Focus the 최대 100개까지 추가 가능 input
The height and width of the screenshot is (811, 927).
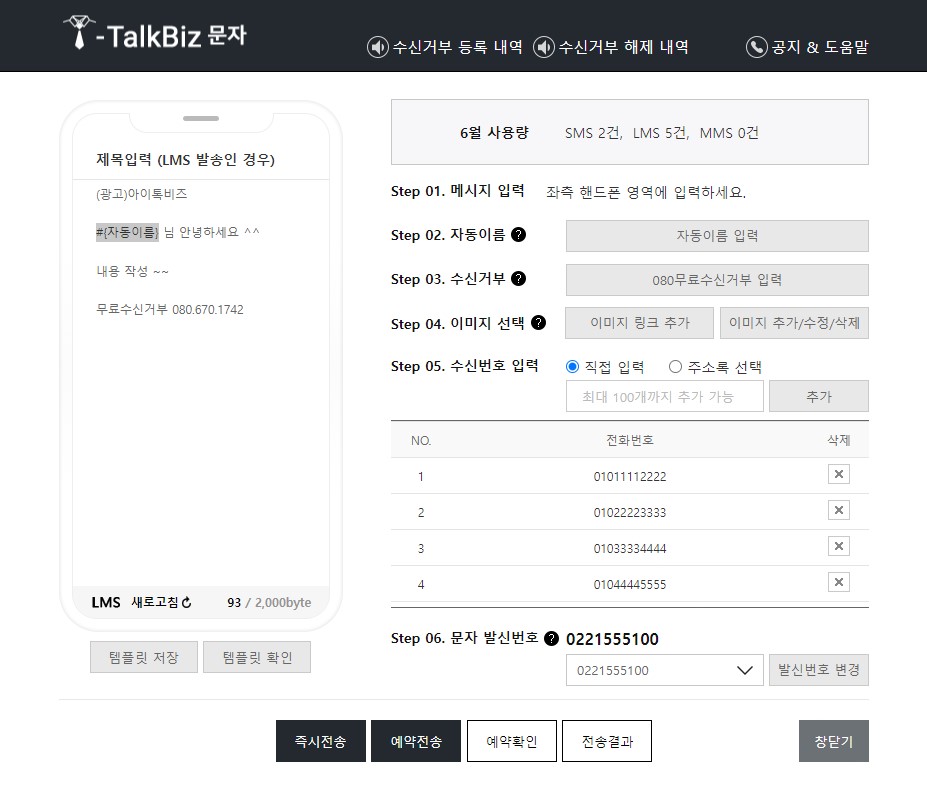665,396
